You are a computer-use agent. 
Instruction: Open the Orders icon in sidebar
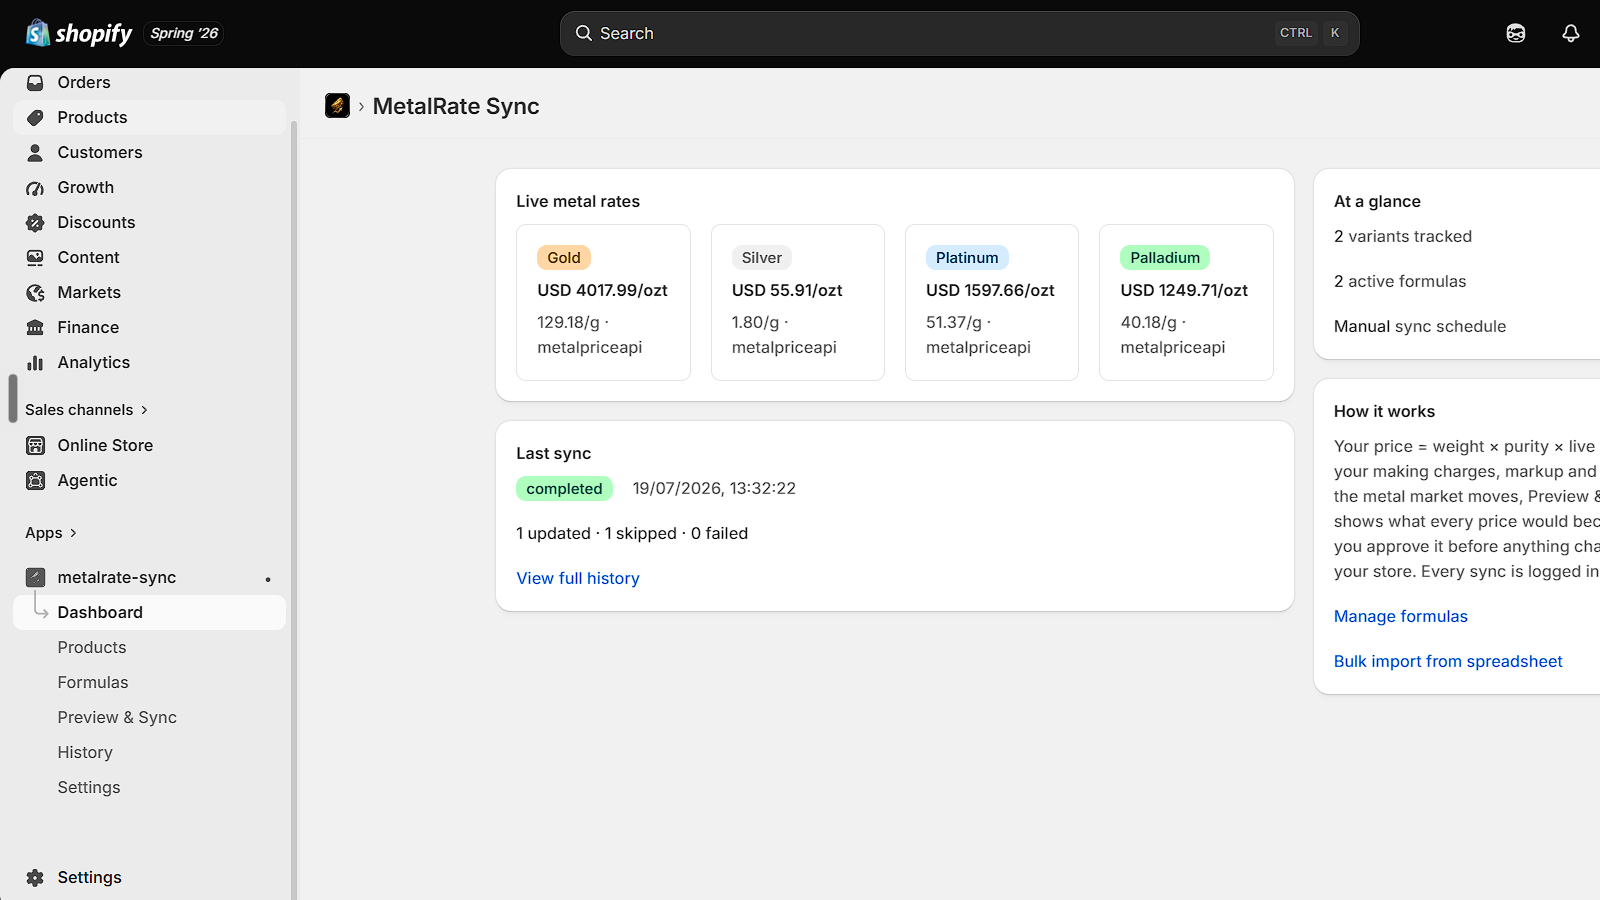point(35,83)
